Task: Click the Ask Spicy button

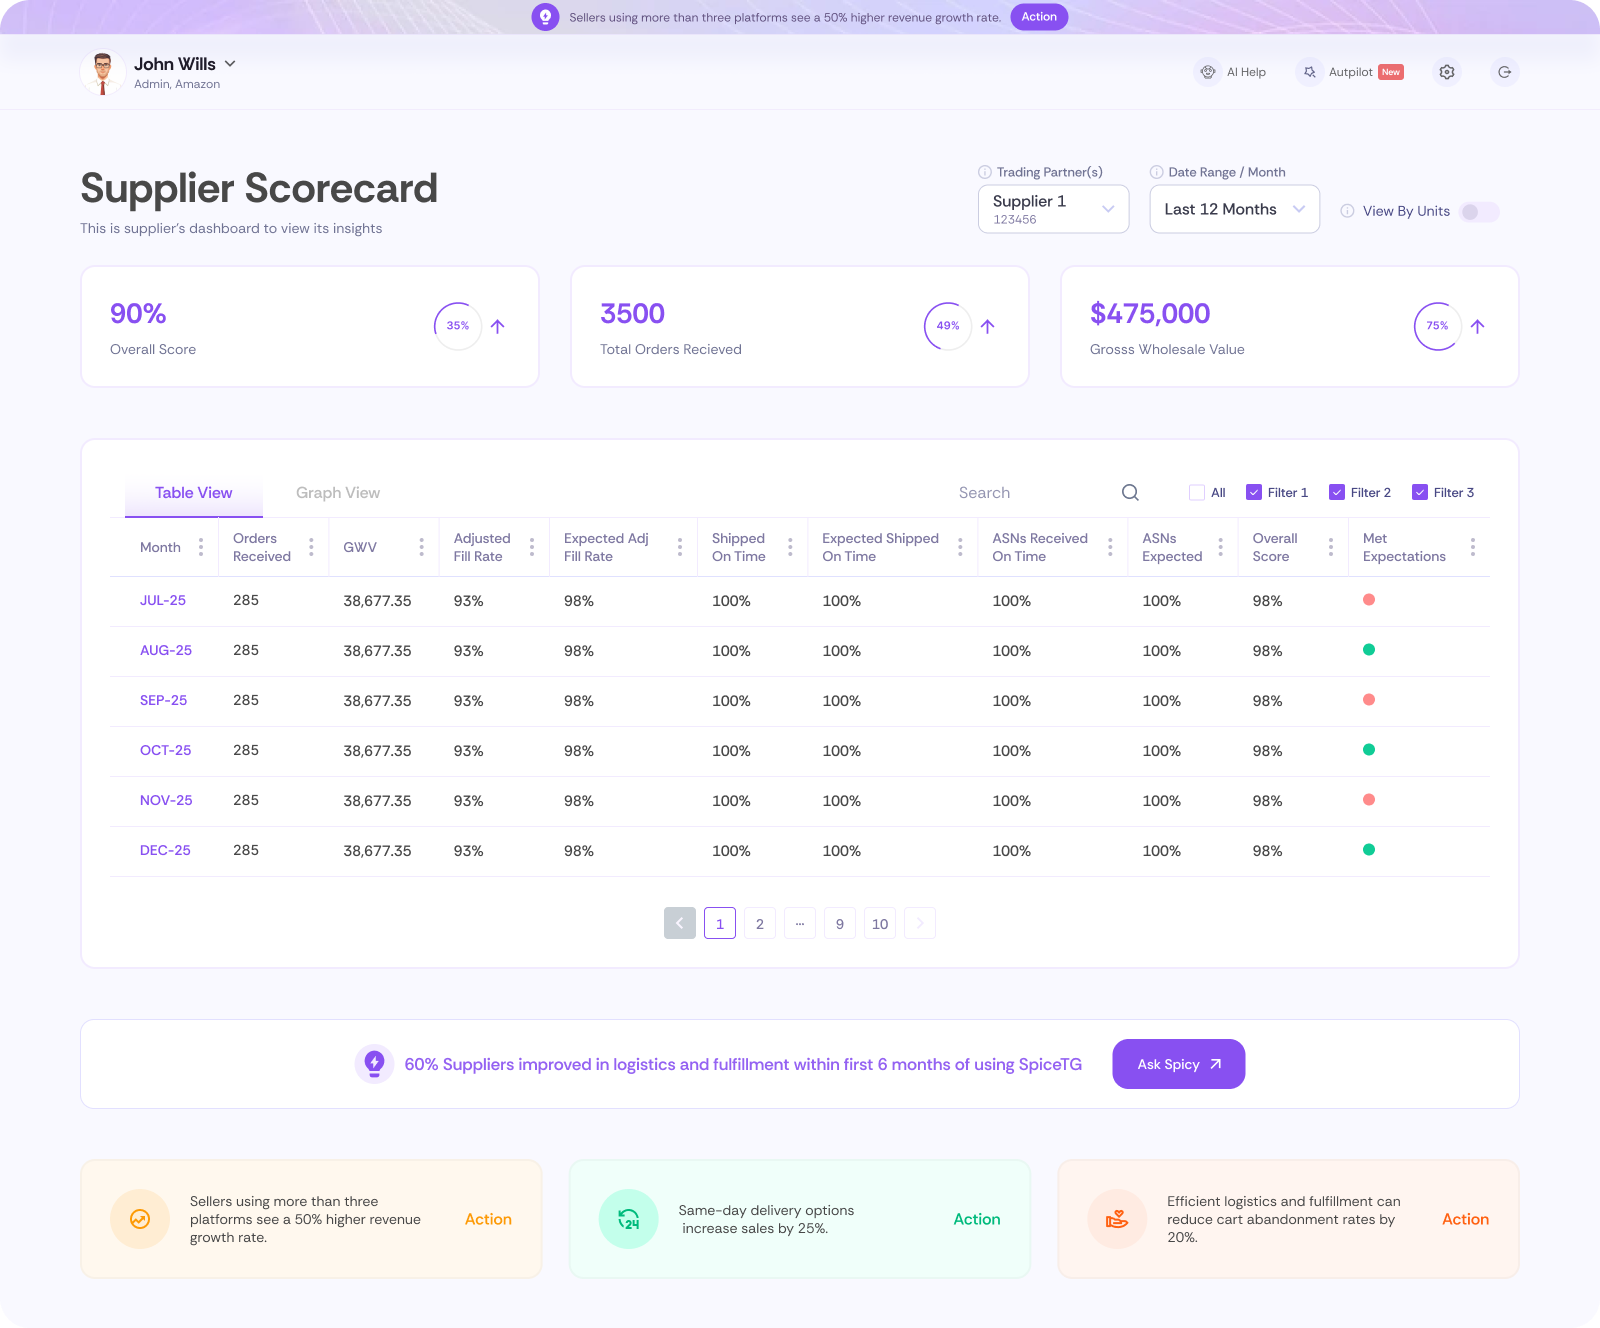Action: [x=1178, y=1064]
